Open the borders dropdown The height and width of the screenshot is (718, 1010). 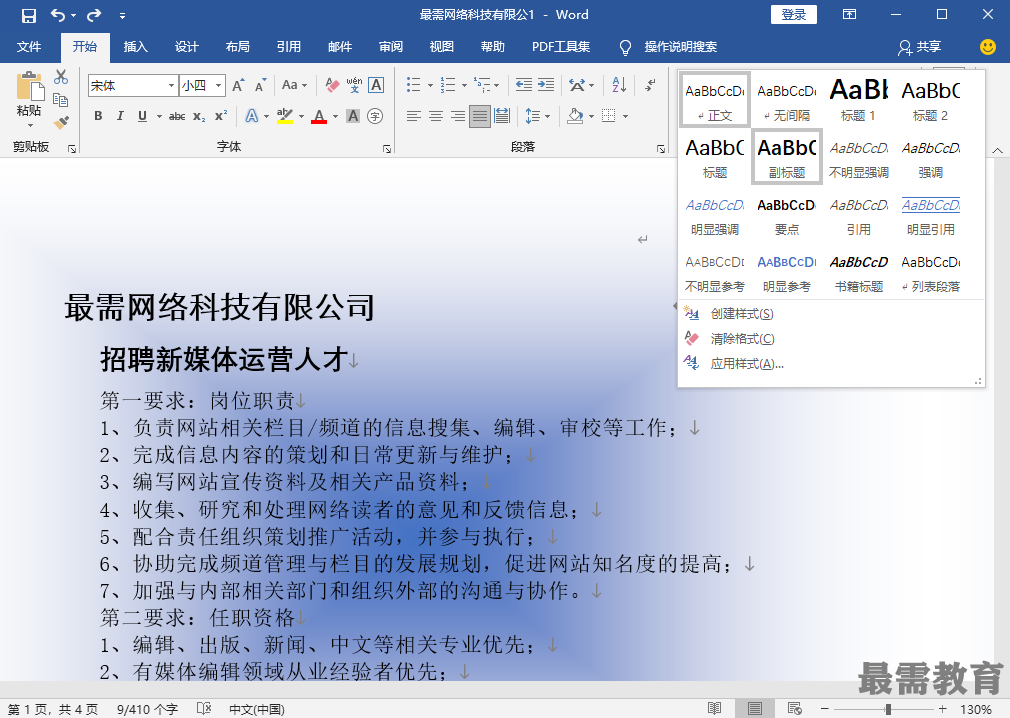coord(625,117)
